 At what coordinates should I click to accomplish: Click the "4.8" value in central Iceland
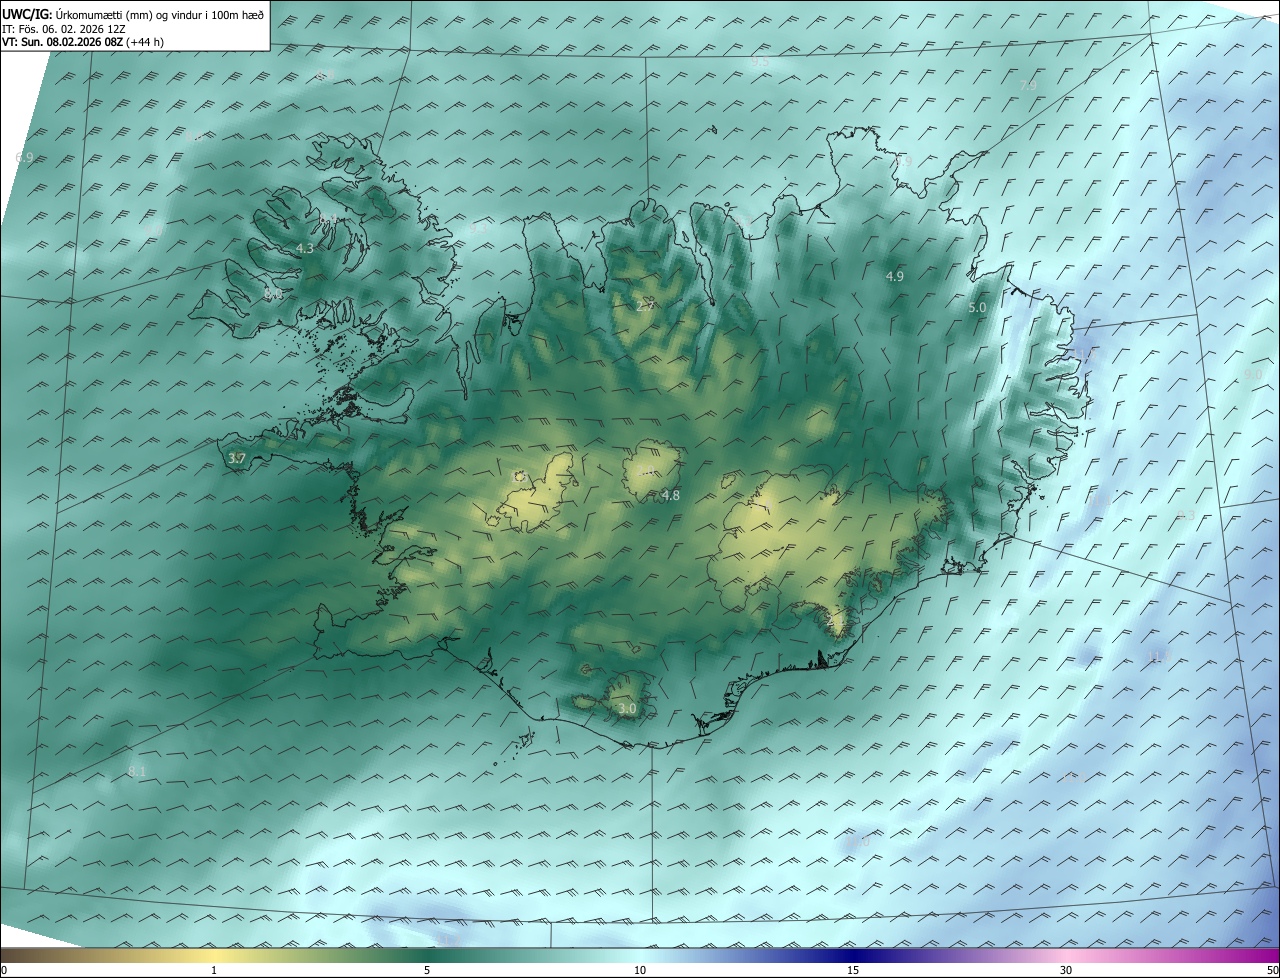671,495
